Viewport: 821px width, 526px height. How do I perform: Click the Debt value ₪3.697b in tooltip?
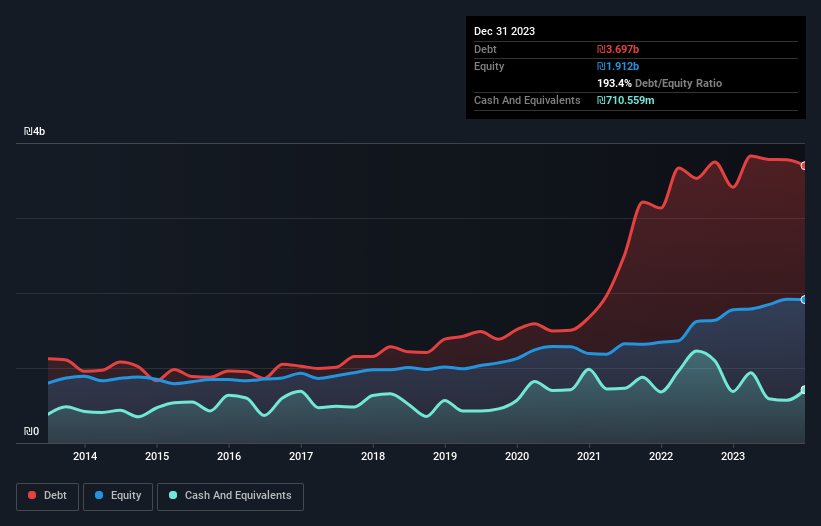pyautogui.click(x=618, y=49)
